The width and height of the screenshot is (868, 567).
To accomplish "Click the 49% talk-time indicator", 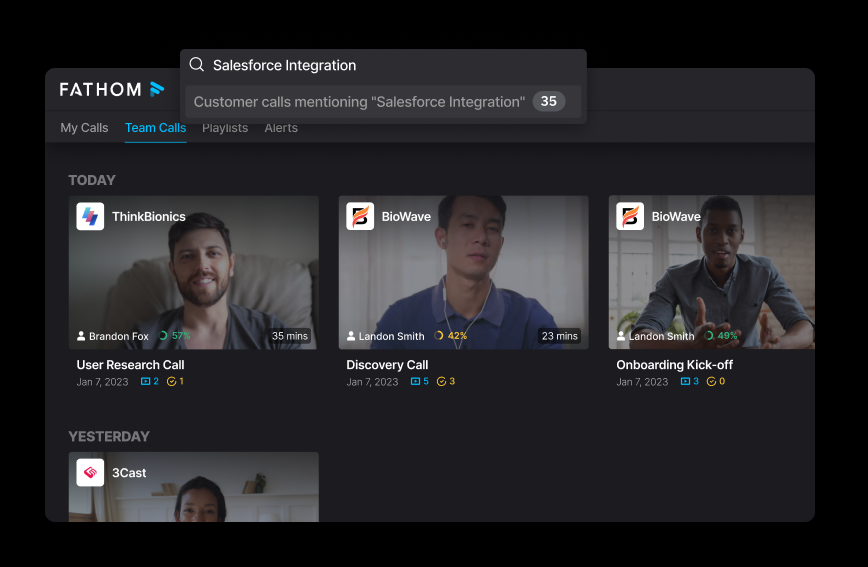I will [721, 336].
